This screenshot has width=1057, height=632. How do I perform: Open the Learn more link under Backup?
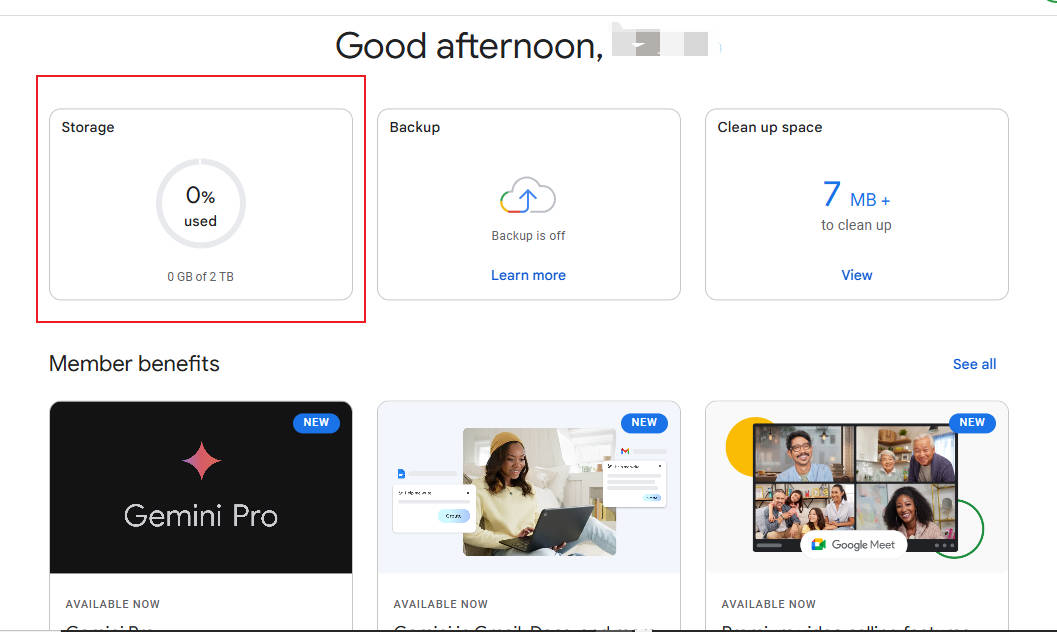[528, 275]
